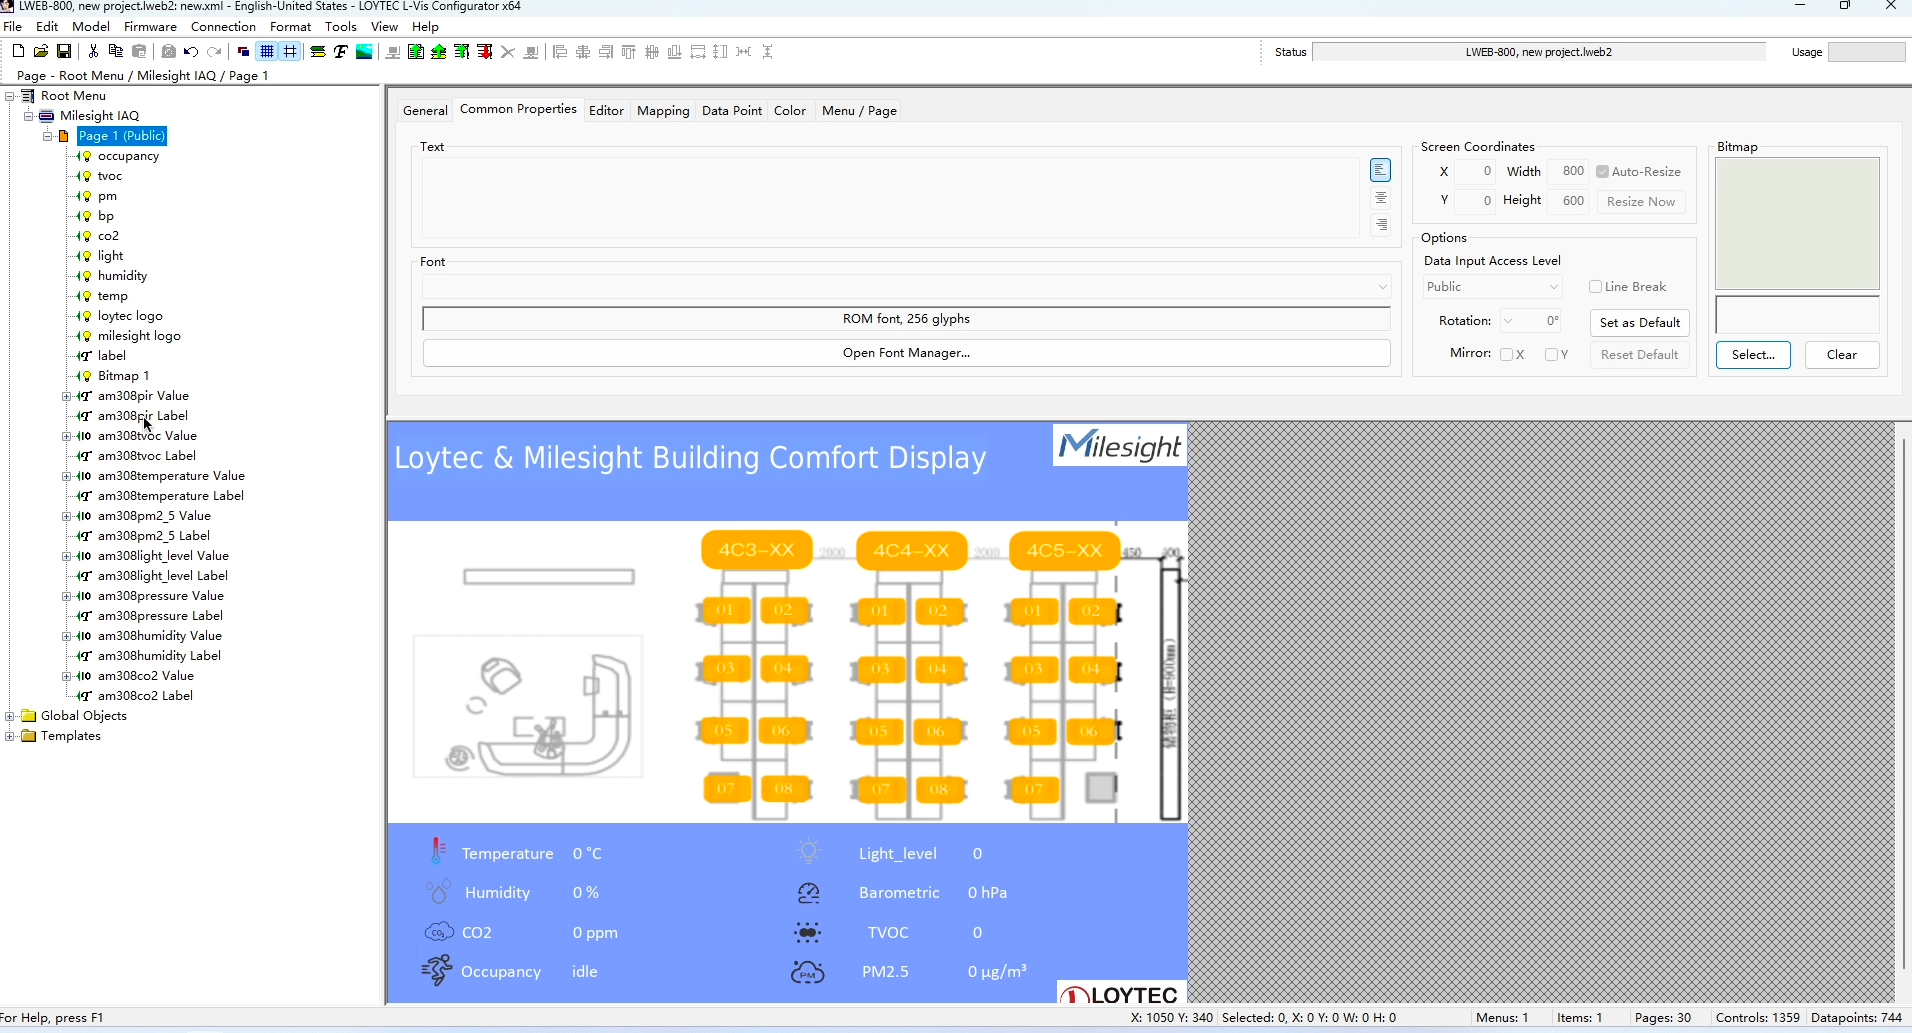Screen dimensions: 1912x1033
Task: Expand the am308pir Value node
Action: coord(66,396)
